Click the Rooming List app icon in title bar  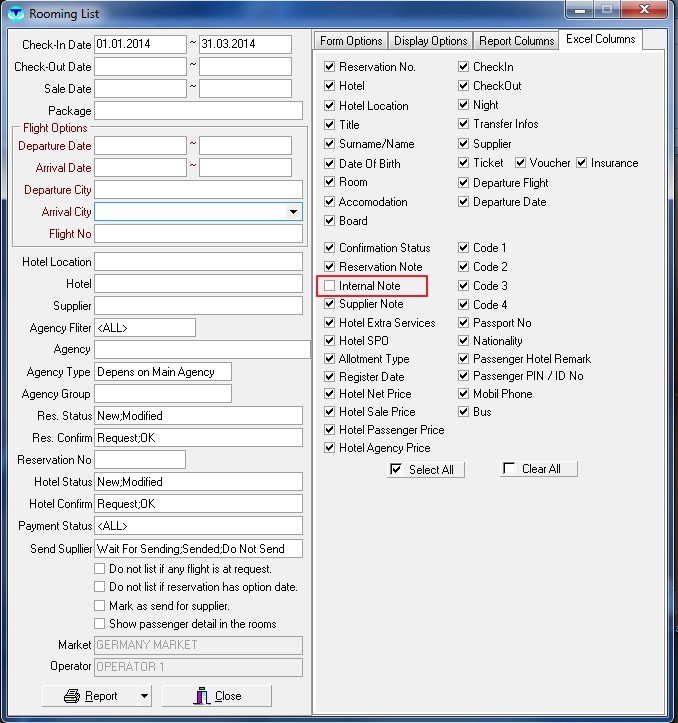point(15,13)
